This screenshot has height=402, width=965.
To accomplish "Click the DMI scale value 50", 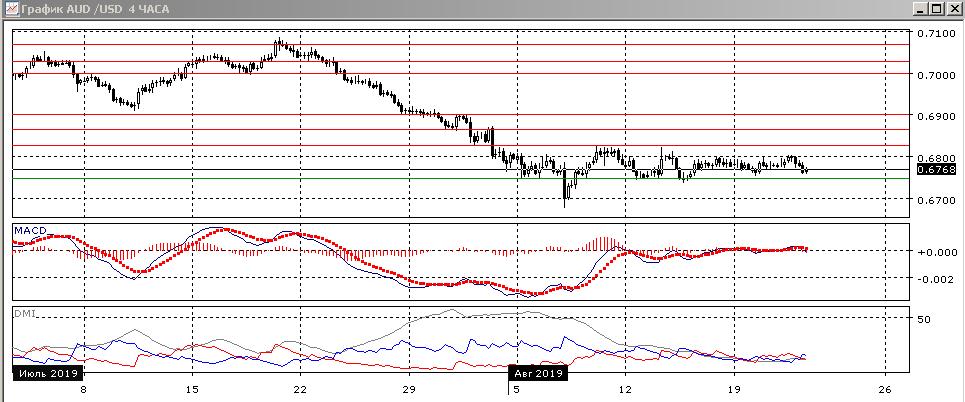I will pos(926,319).
